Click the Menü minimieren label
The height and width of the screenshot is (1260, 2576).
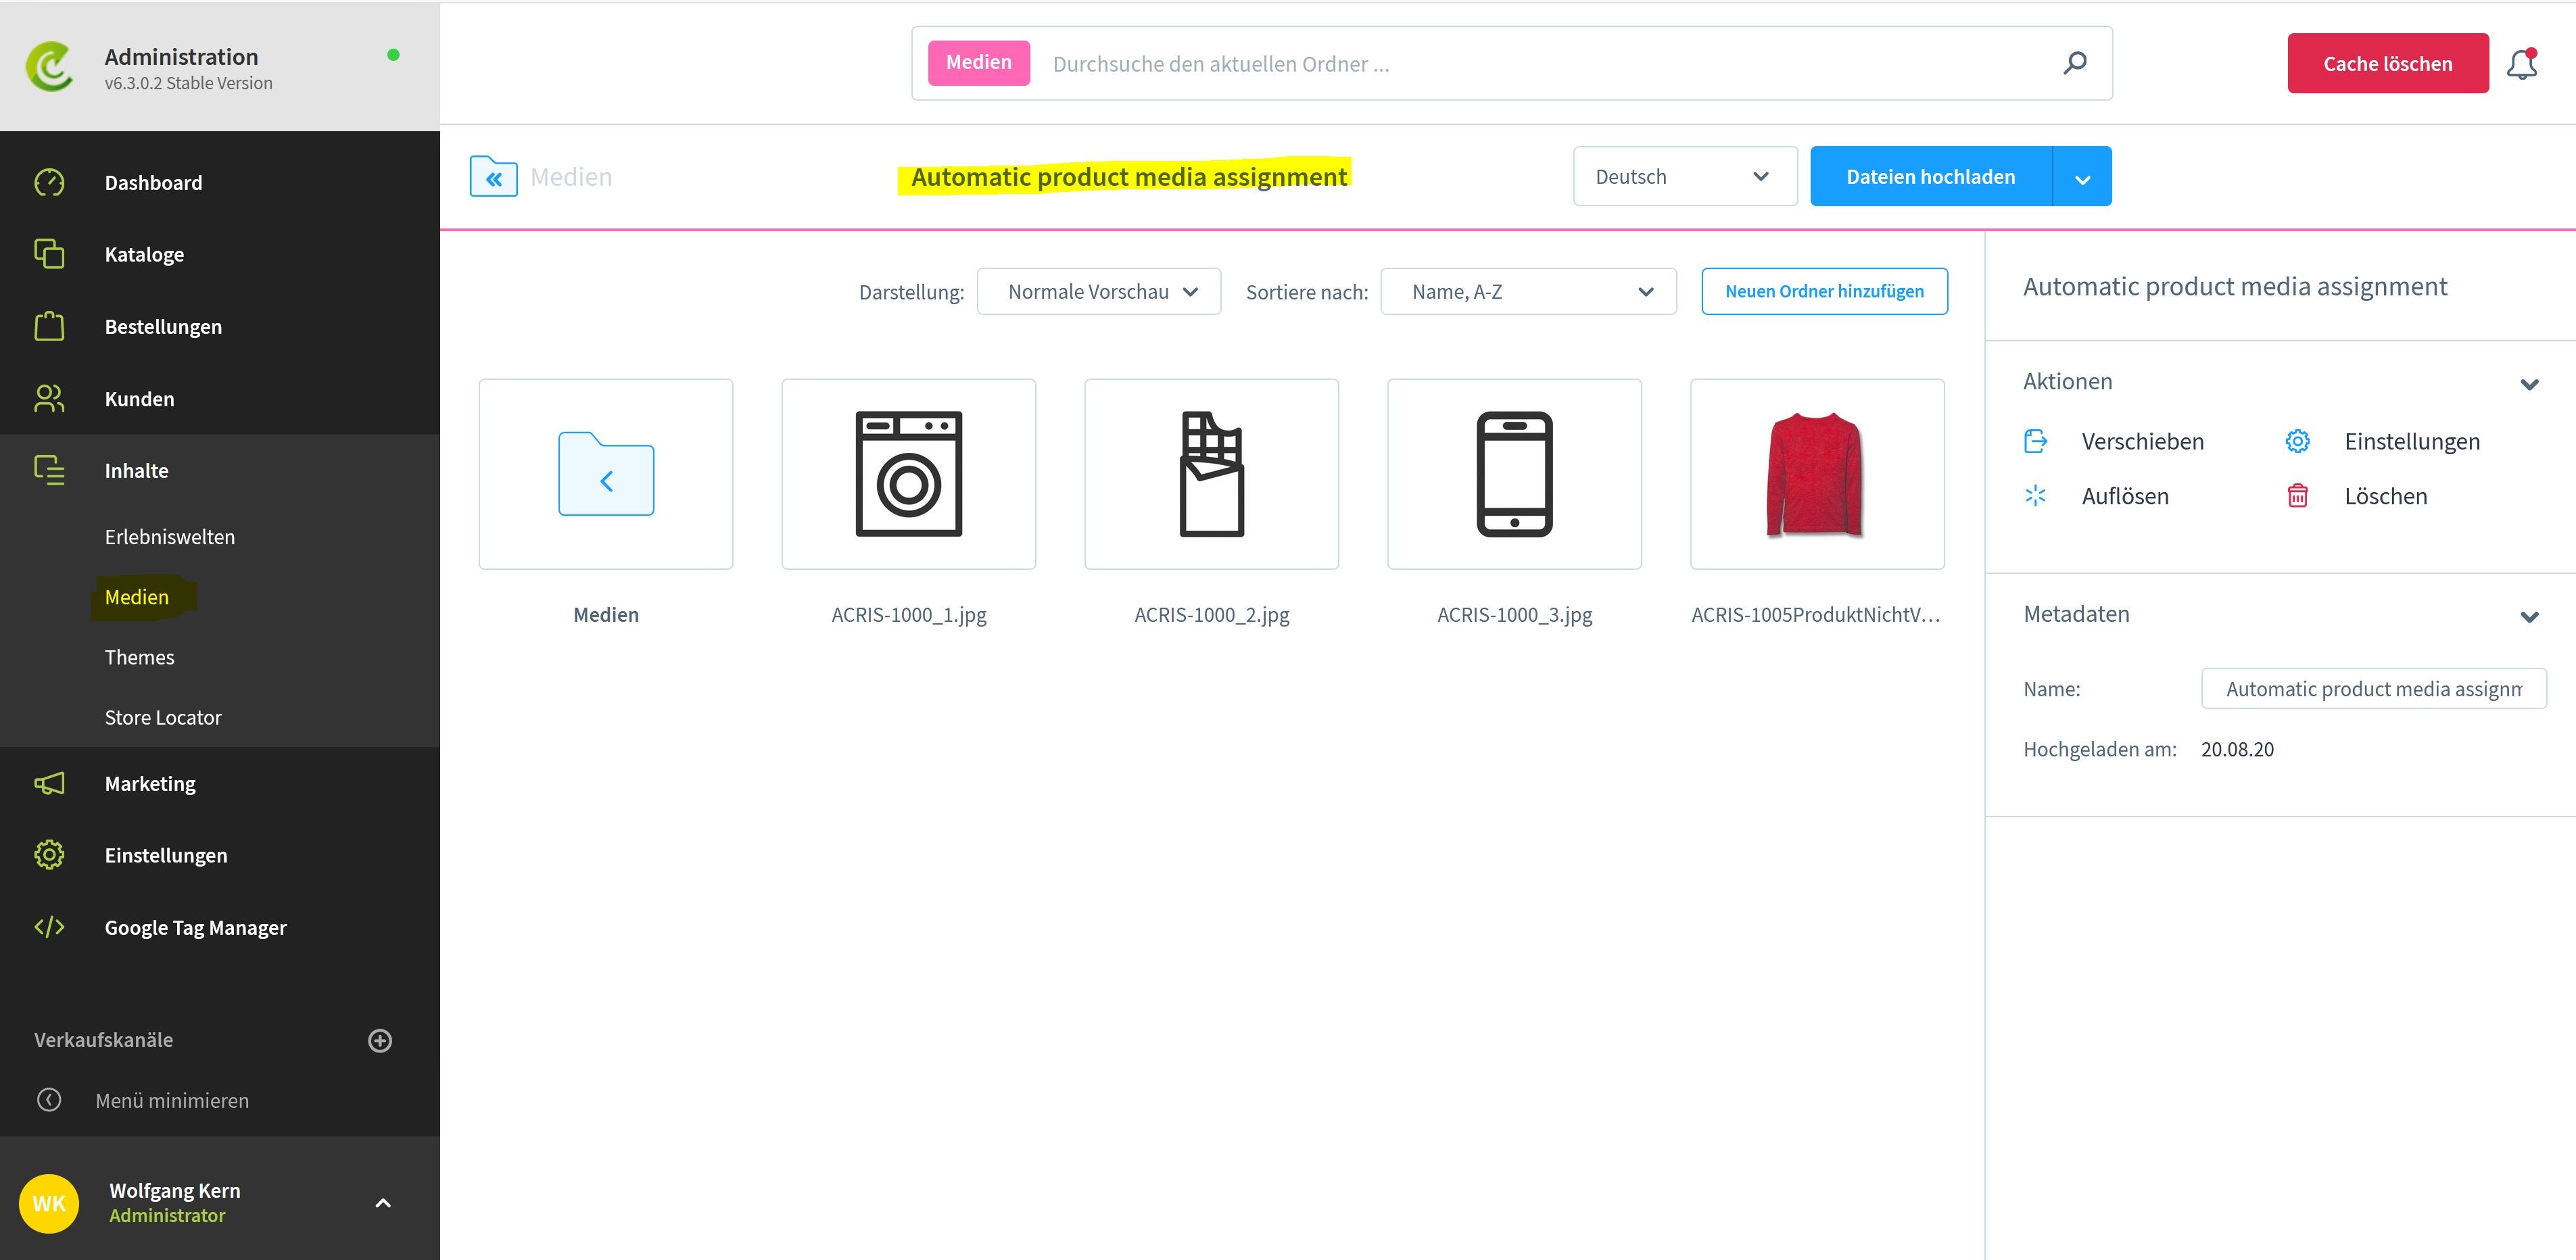(172, 1100)
